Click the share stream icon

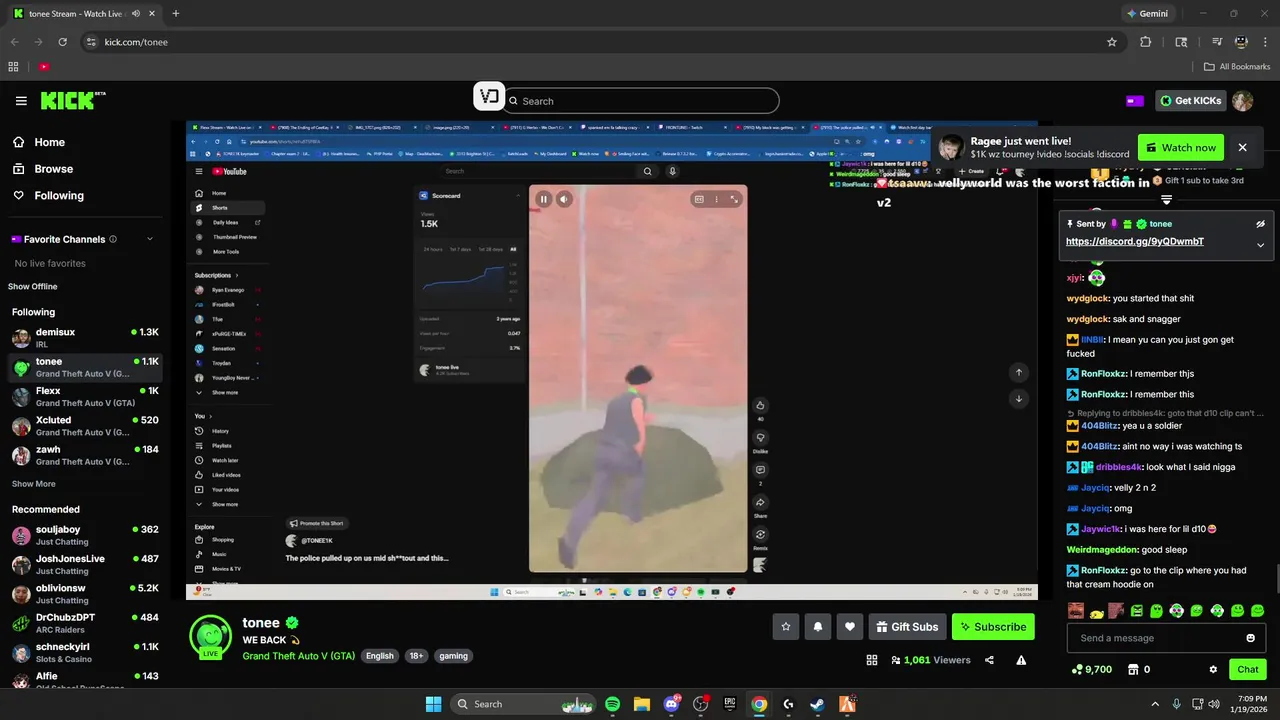click(989, 660)
